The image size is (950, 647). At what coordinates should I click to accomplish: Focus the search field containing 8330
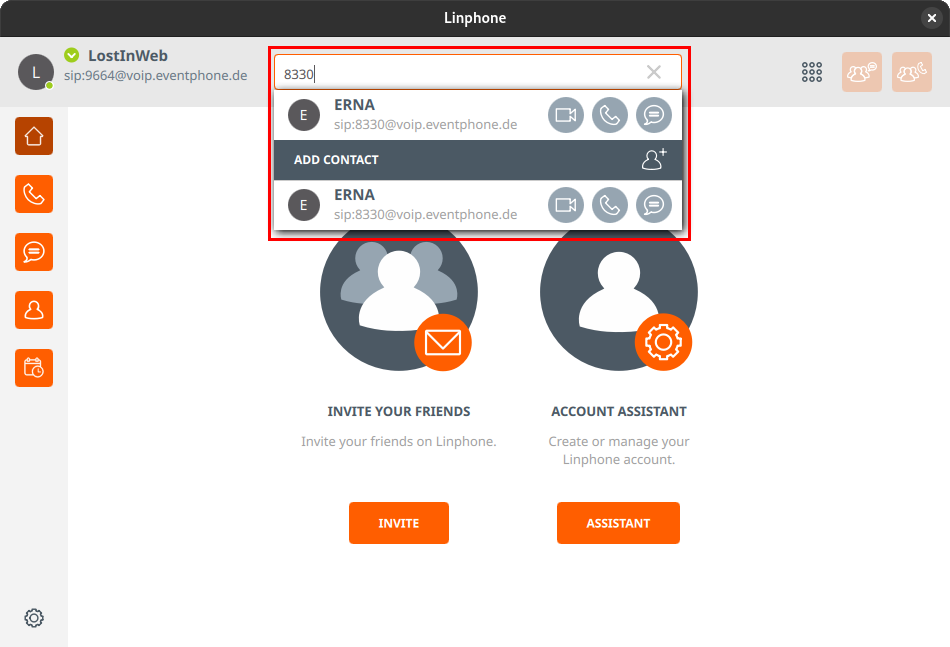pyautogui.click(x=478, y=72)
